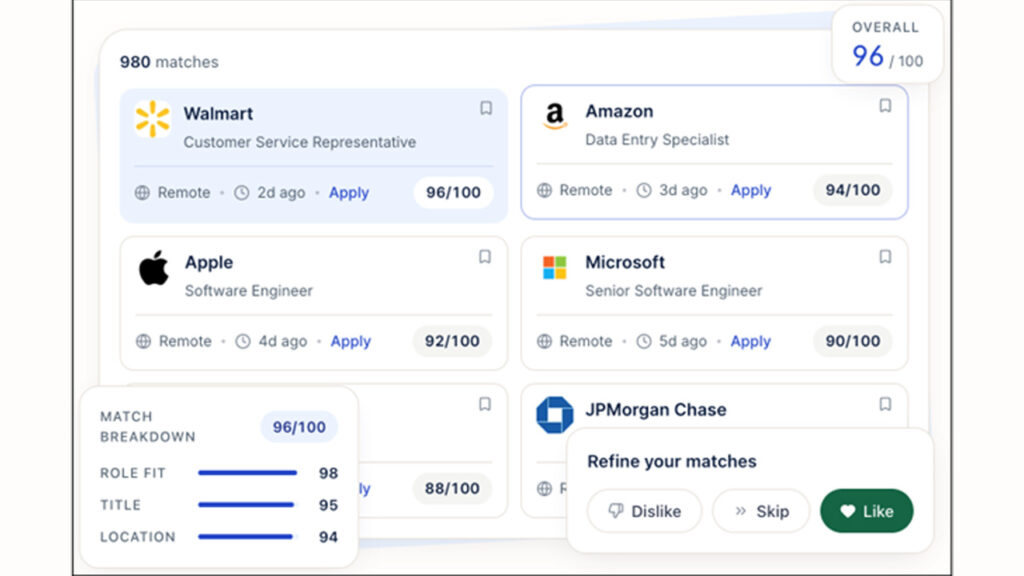The width and height of the screenshot is (1024, 576).
Task: Click the Role Fit progress bar
Action: (248, 473)
